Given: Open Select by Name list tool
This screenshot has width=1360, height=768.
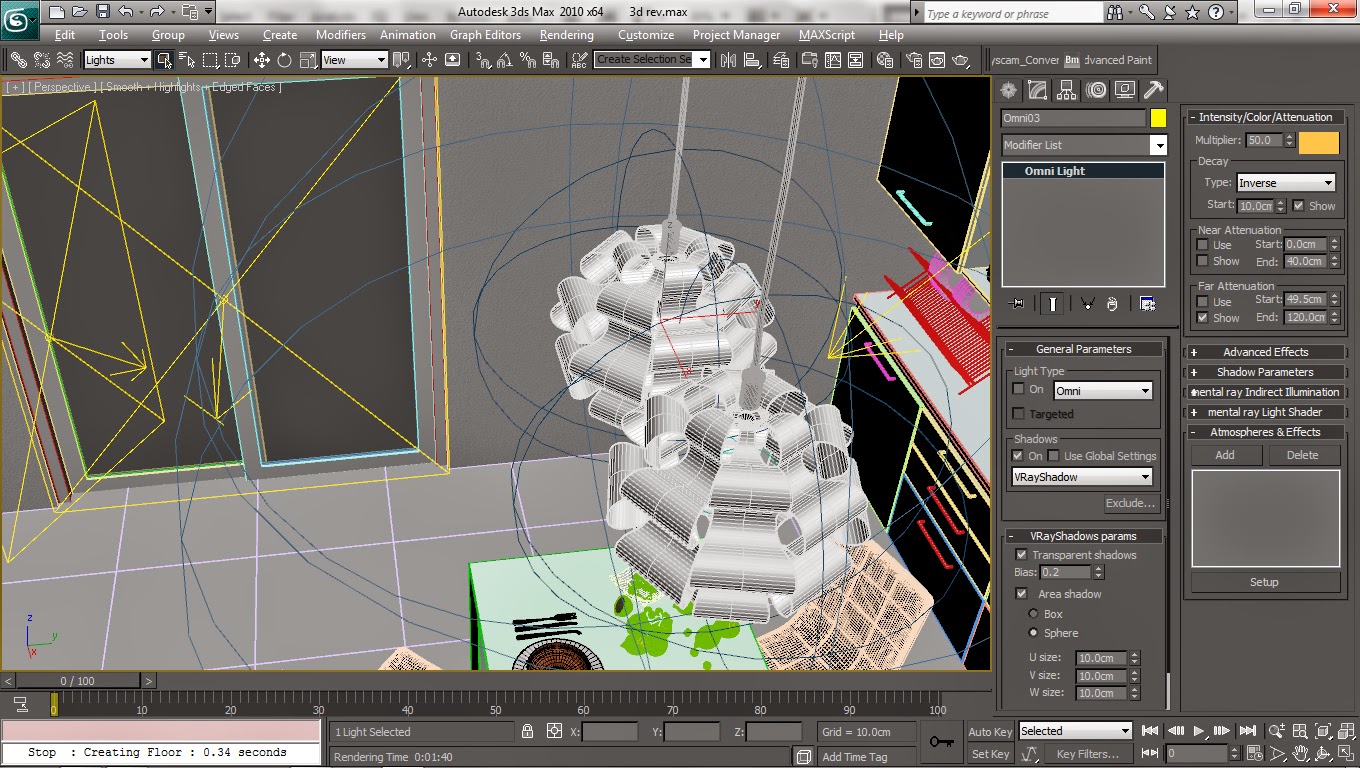Looking at the screenshot, I should pos(187,60).
